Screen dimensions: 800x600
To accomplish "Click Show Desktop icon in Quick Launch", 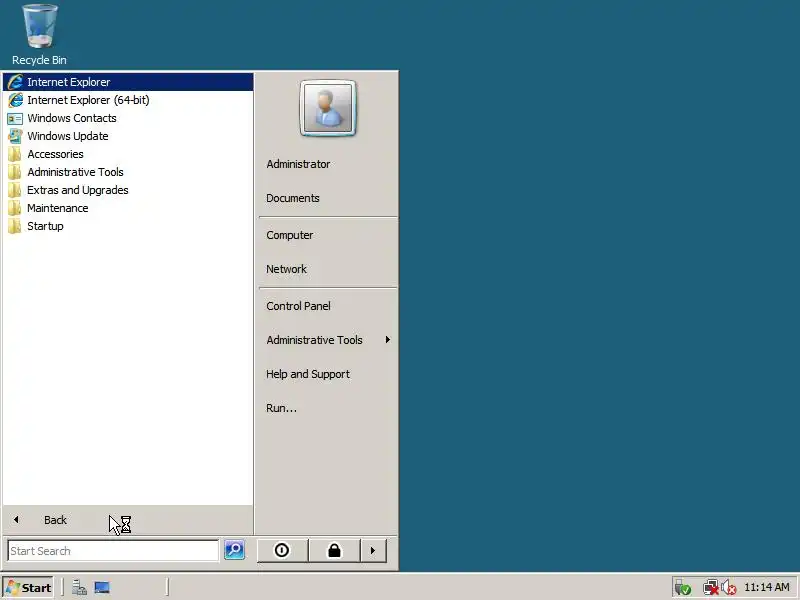I will pyautogui.click(x=102, y=588).
